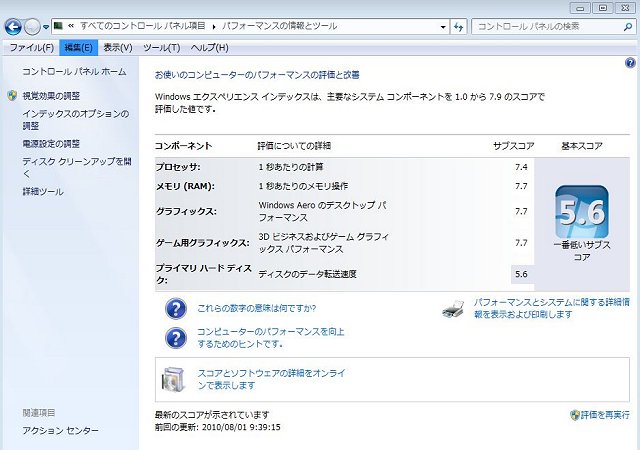
Task: Click the 5.6 base score badge
Action: pos(582,212)
